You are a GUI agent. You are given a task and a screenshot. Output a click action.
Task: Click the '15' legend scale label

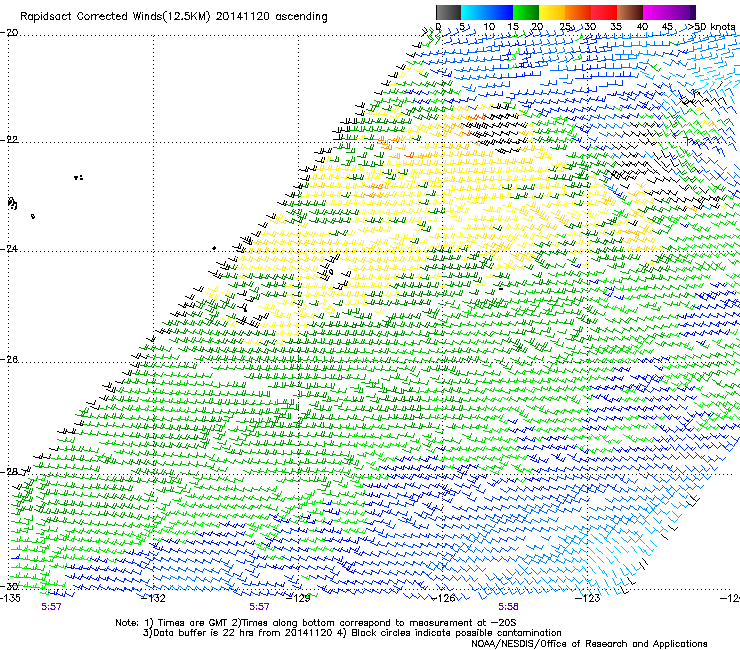513,27
